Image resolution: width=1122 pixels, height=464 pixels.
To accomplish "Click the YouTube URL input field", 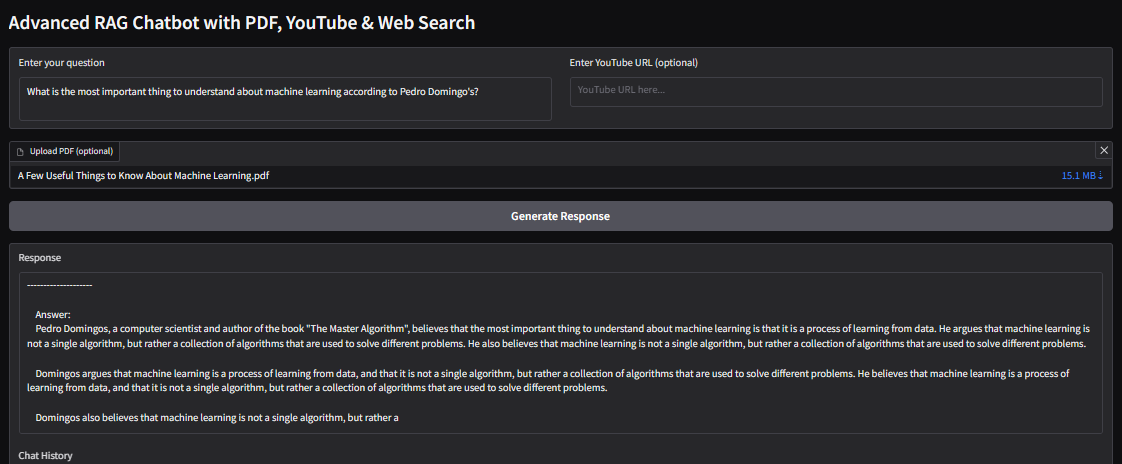I will (x=835, y=91).
